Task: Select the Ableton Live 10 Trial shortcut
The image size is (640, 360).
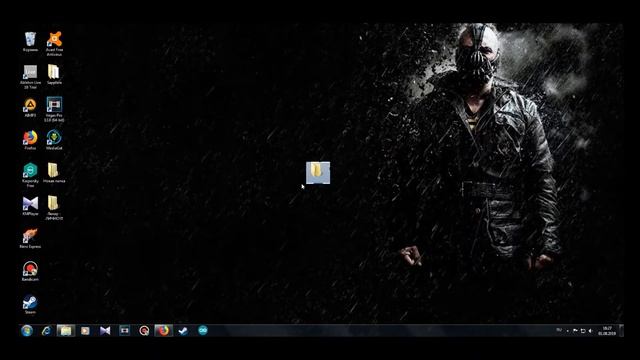Action: pos(30,77)
